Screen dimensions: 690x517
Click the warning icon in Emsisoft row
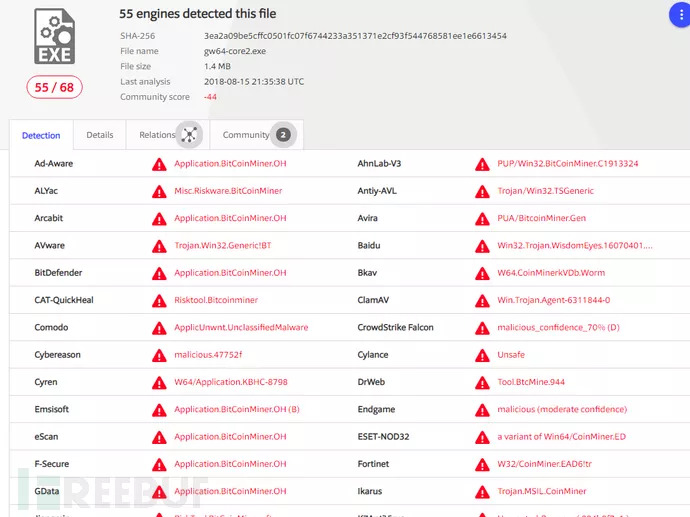(x=159, y=410)
